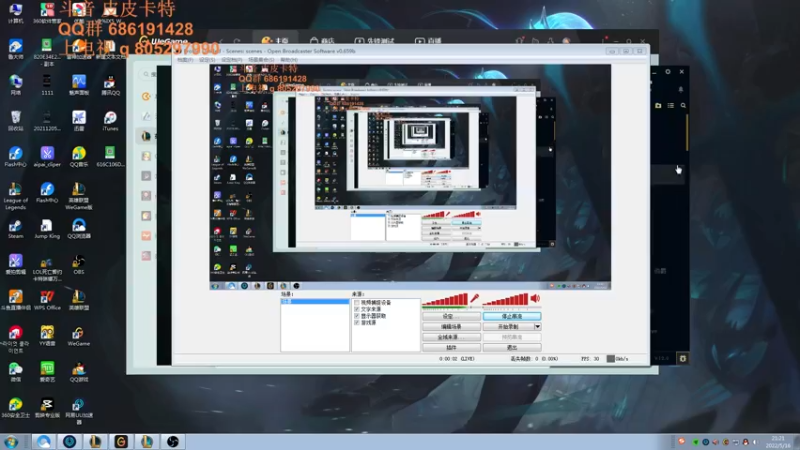Adjust the desktop audio volume bar in OBS
The height and width of the screenshot is (450, 800).
(506, 299)
